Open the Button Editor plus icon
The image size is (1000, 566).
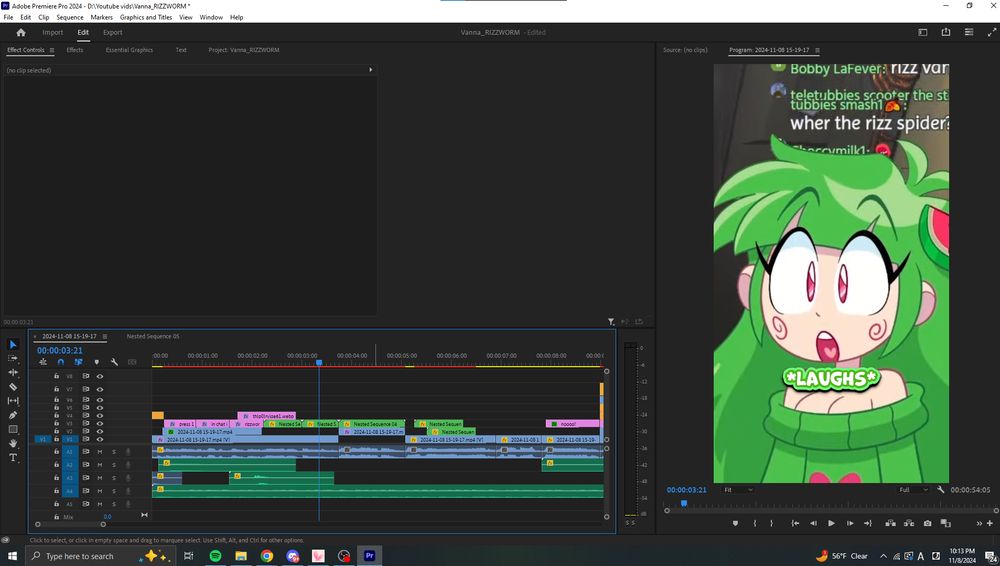click(990, 523)
